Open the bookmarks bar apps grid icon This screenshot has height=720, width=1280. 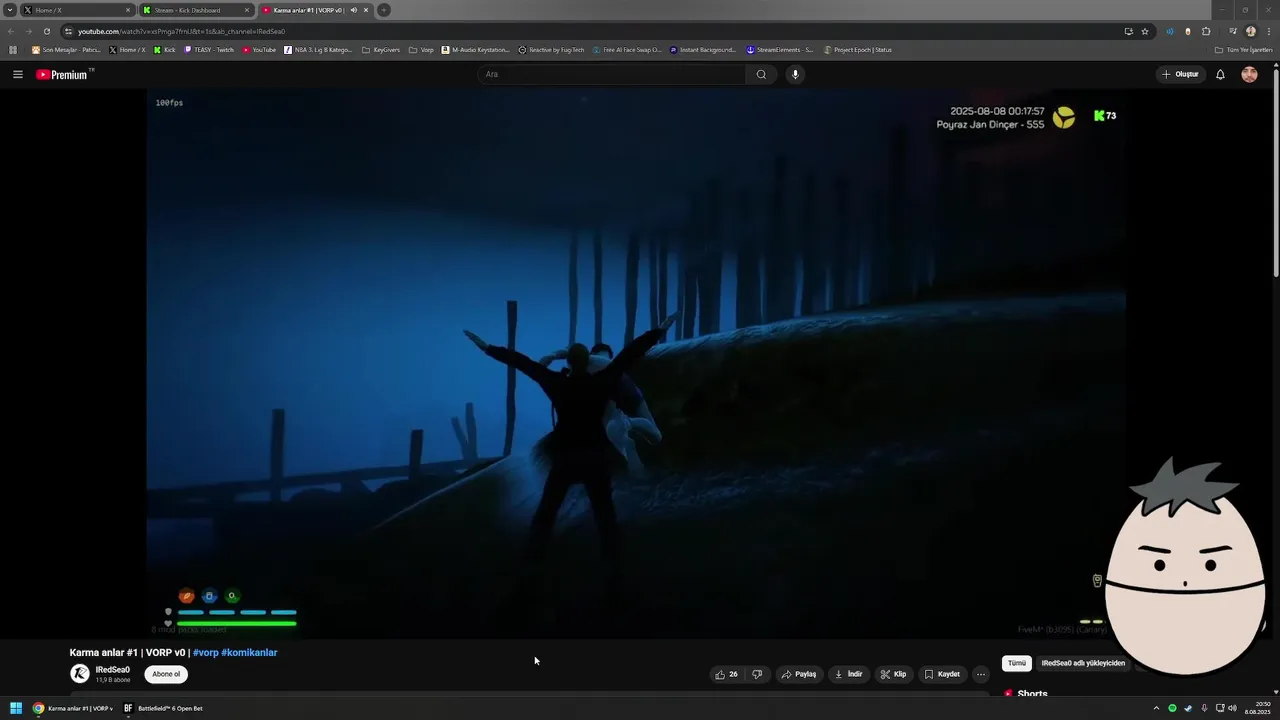13,49
